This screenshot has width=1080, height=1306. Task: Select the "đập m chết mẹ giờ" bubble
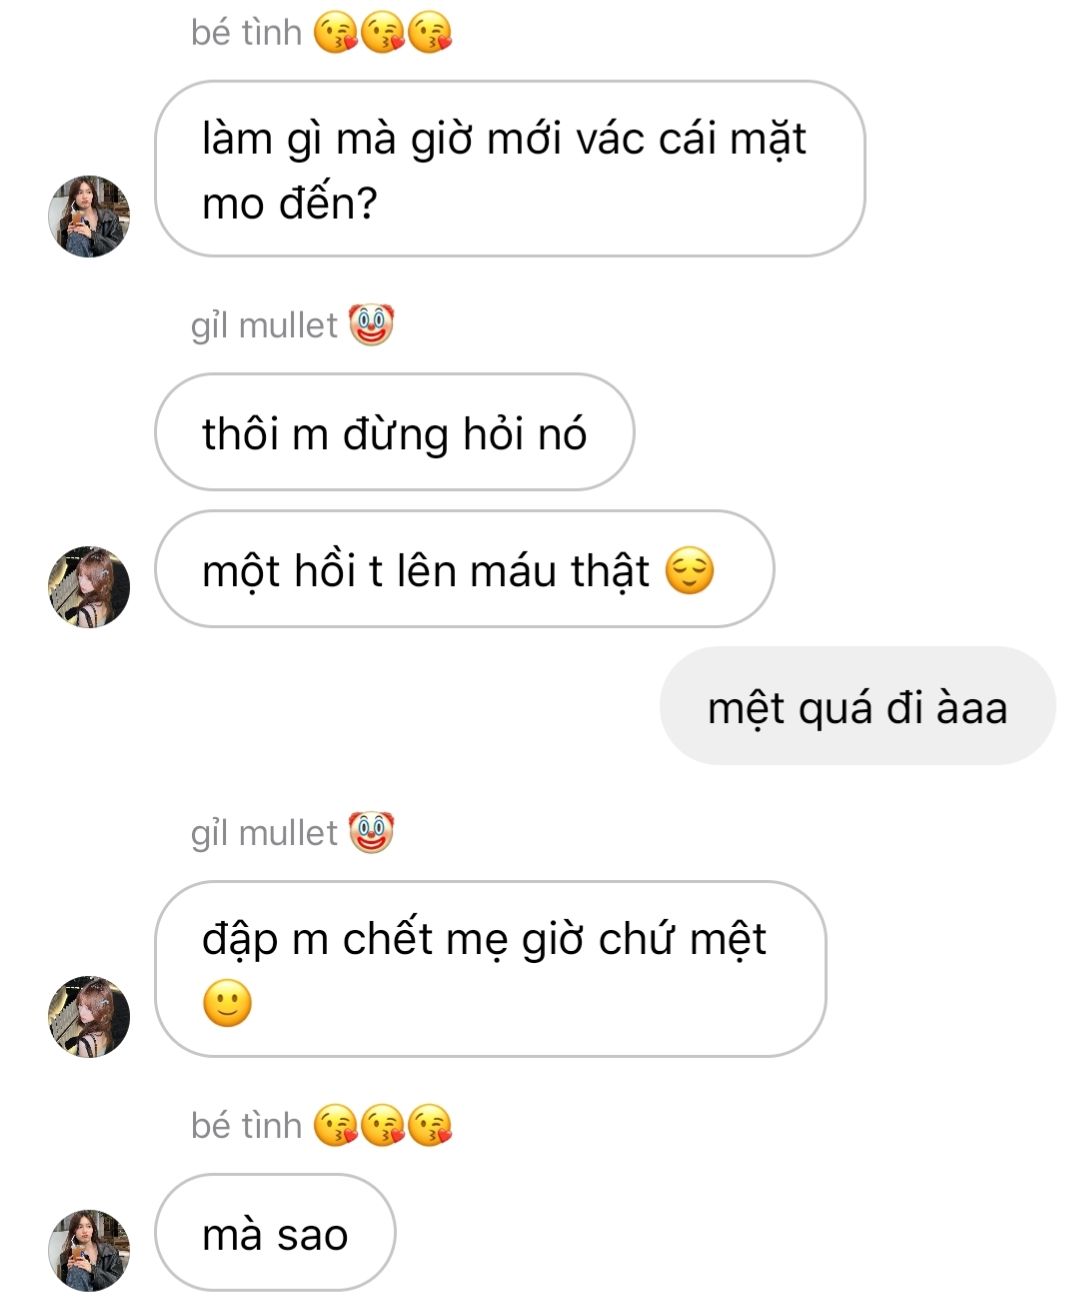tap(490, 969)
